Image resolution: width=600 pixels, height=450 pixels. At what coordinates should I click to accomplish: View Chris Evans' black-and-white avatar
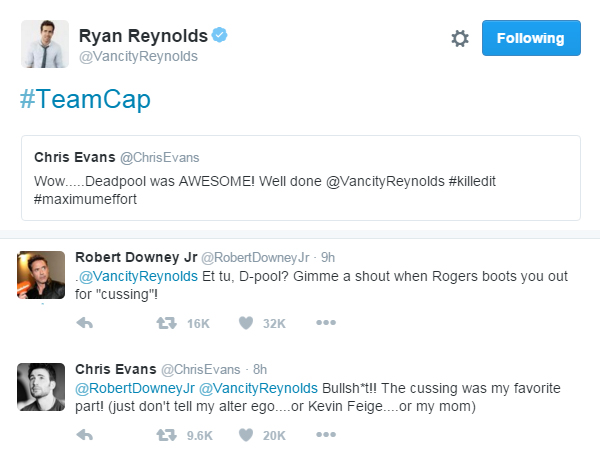pyautogui.click(x=41, y=387)
